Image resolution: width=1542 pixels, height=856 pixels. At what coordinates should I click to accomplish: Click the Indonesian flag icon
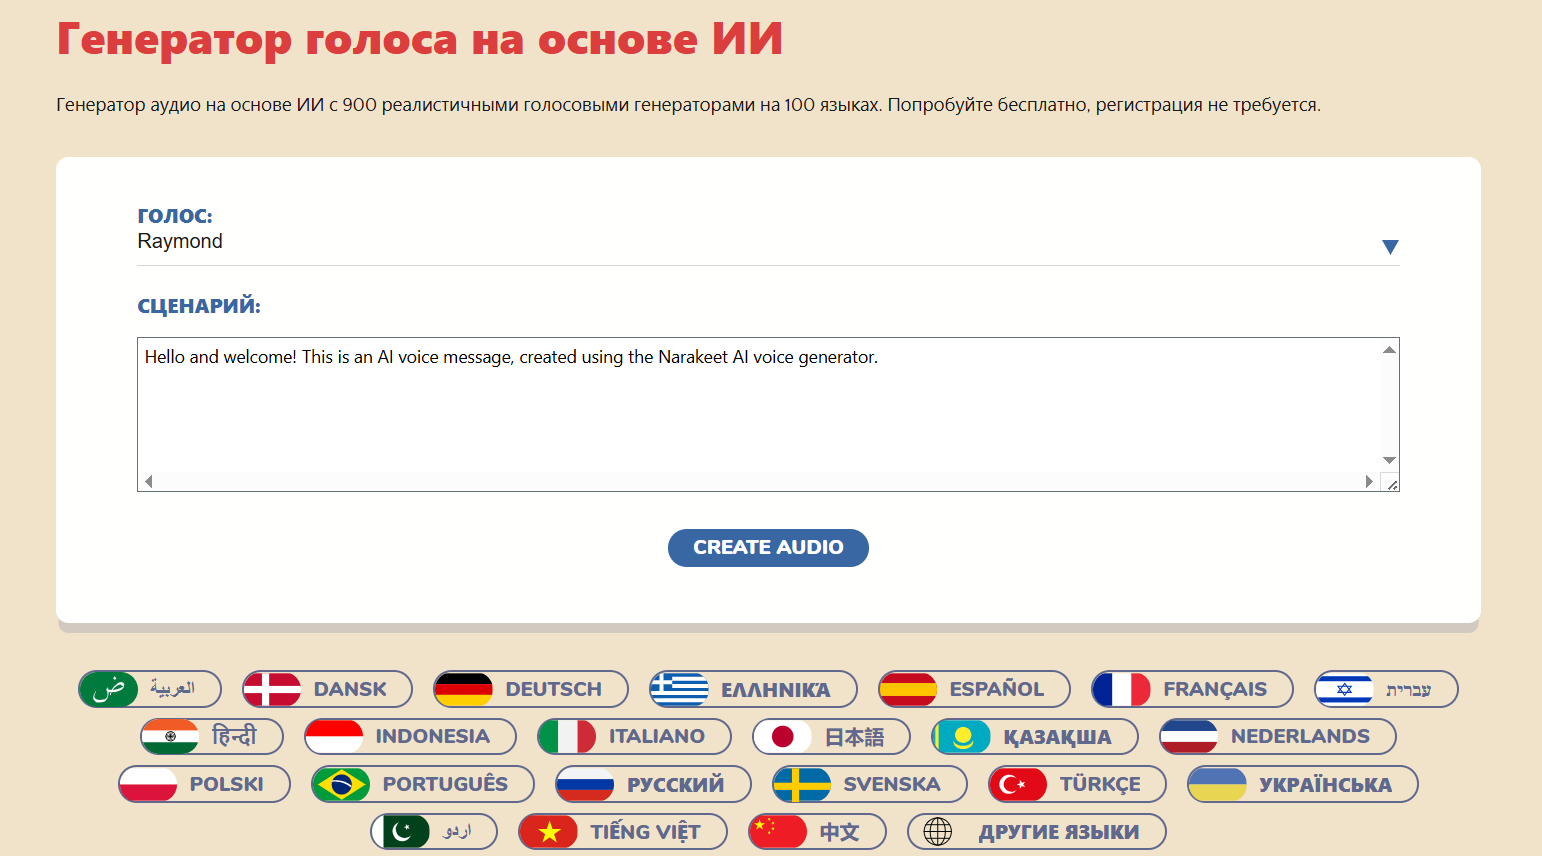334,737
